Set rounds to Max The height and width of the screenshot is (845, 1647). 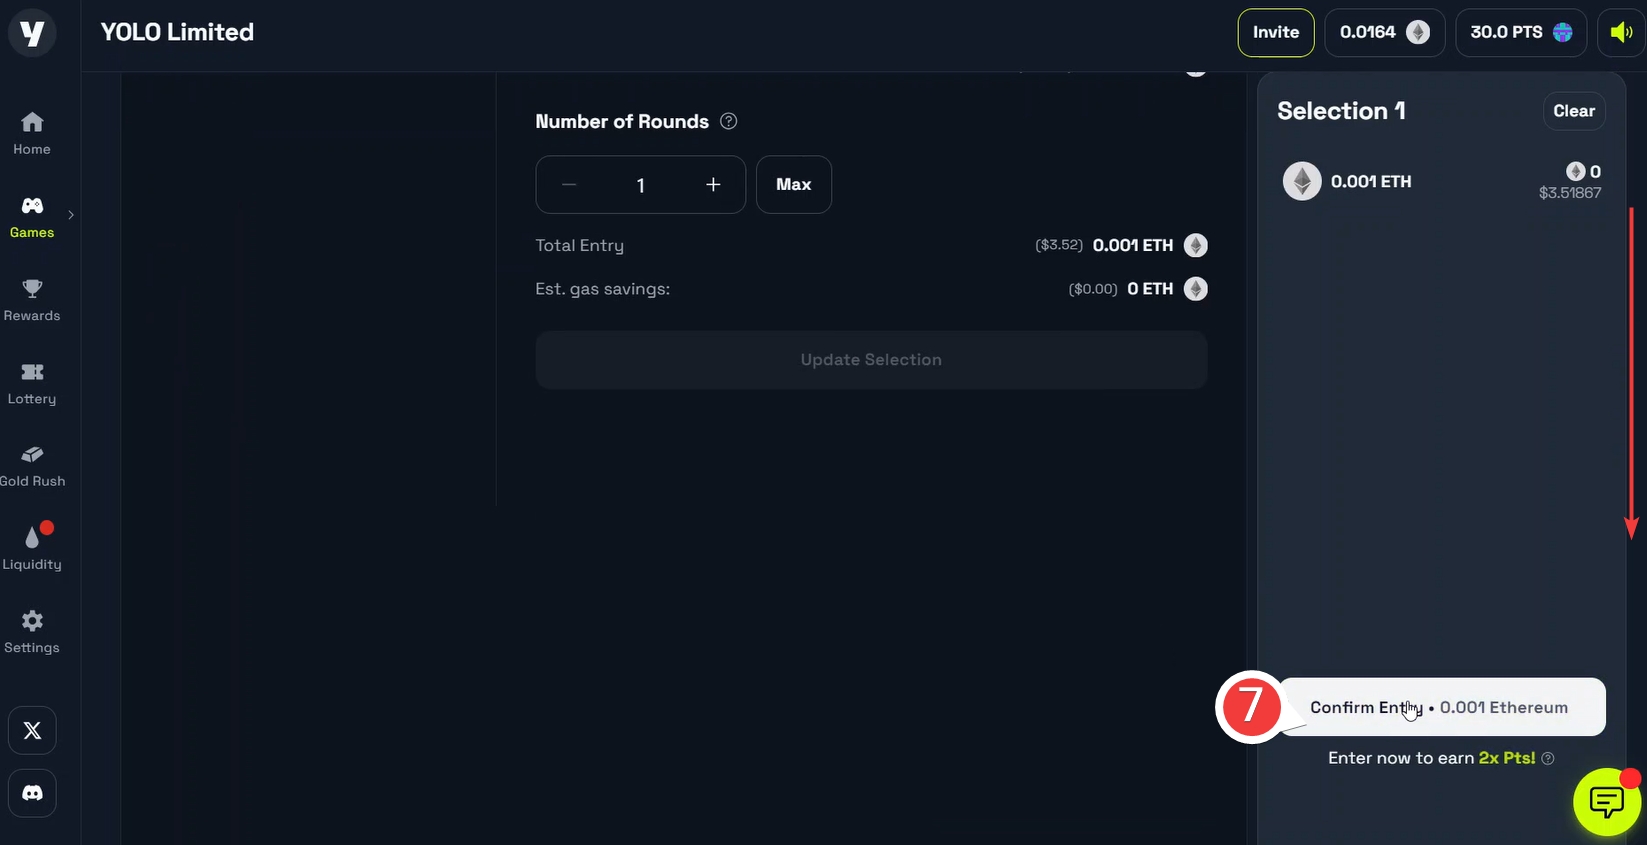794,185
